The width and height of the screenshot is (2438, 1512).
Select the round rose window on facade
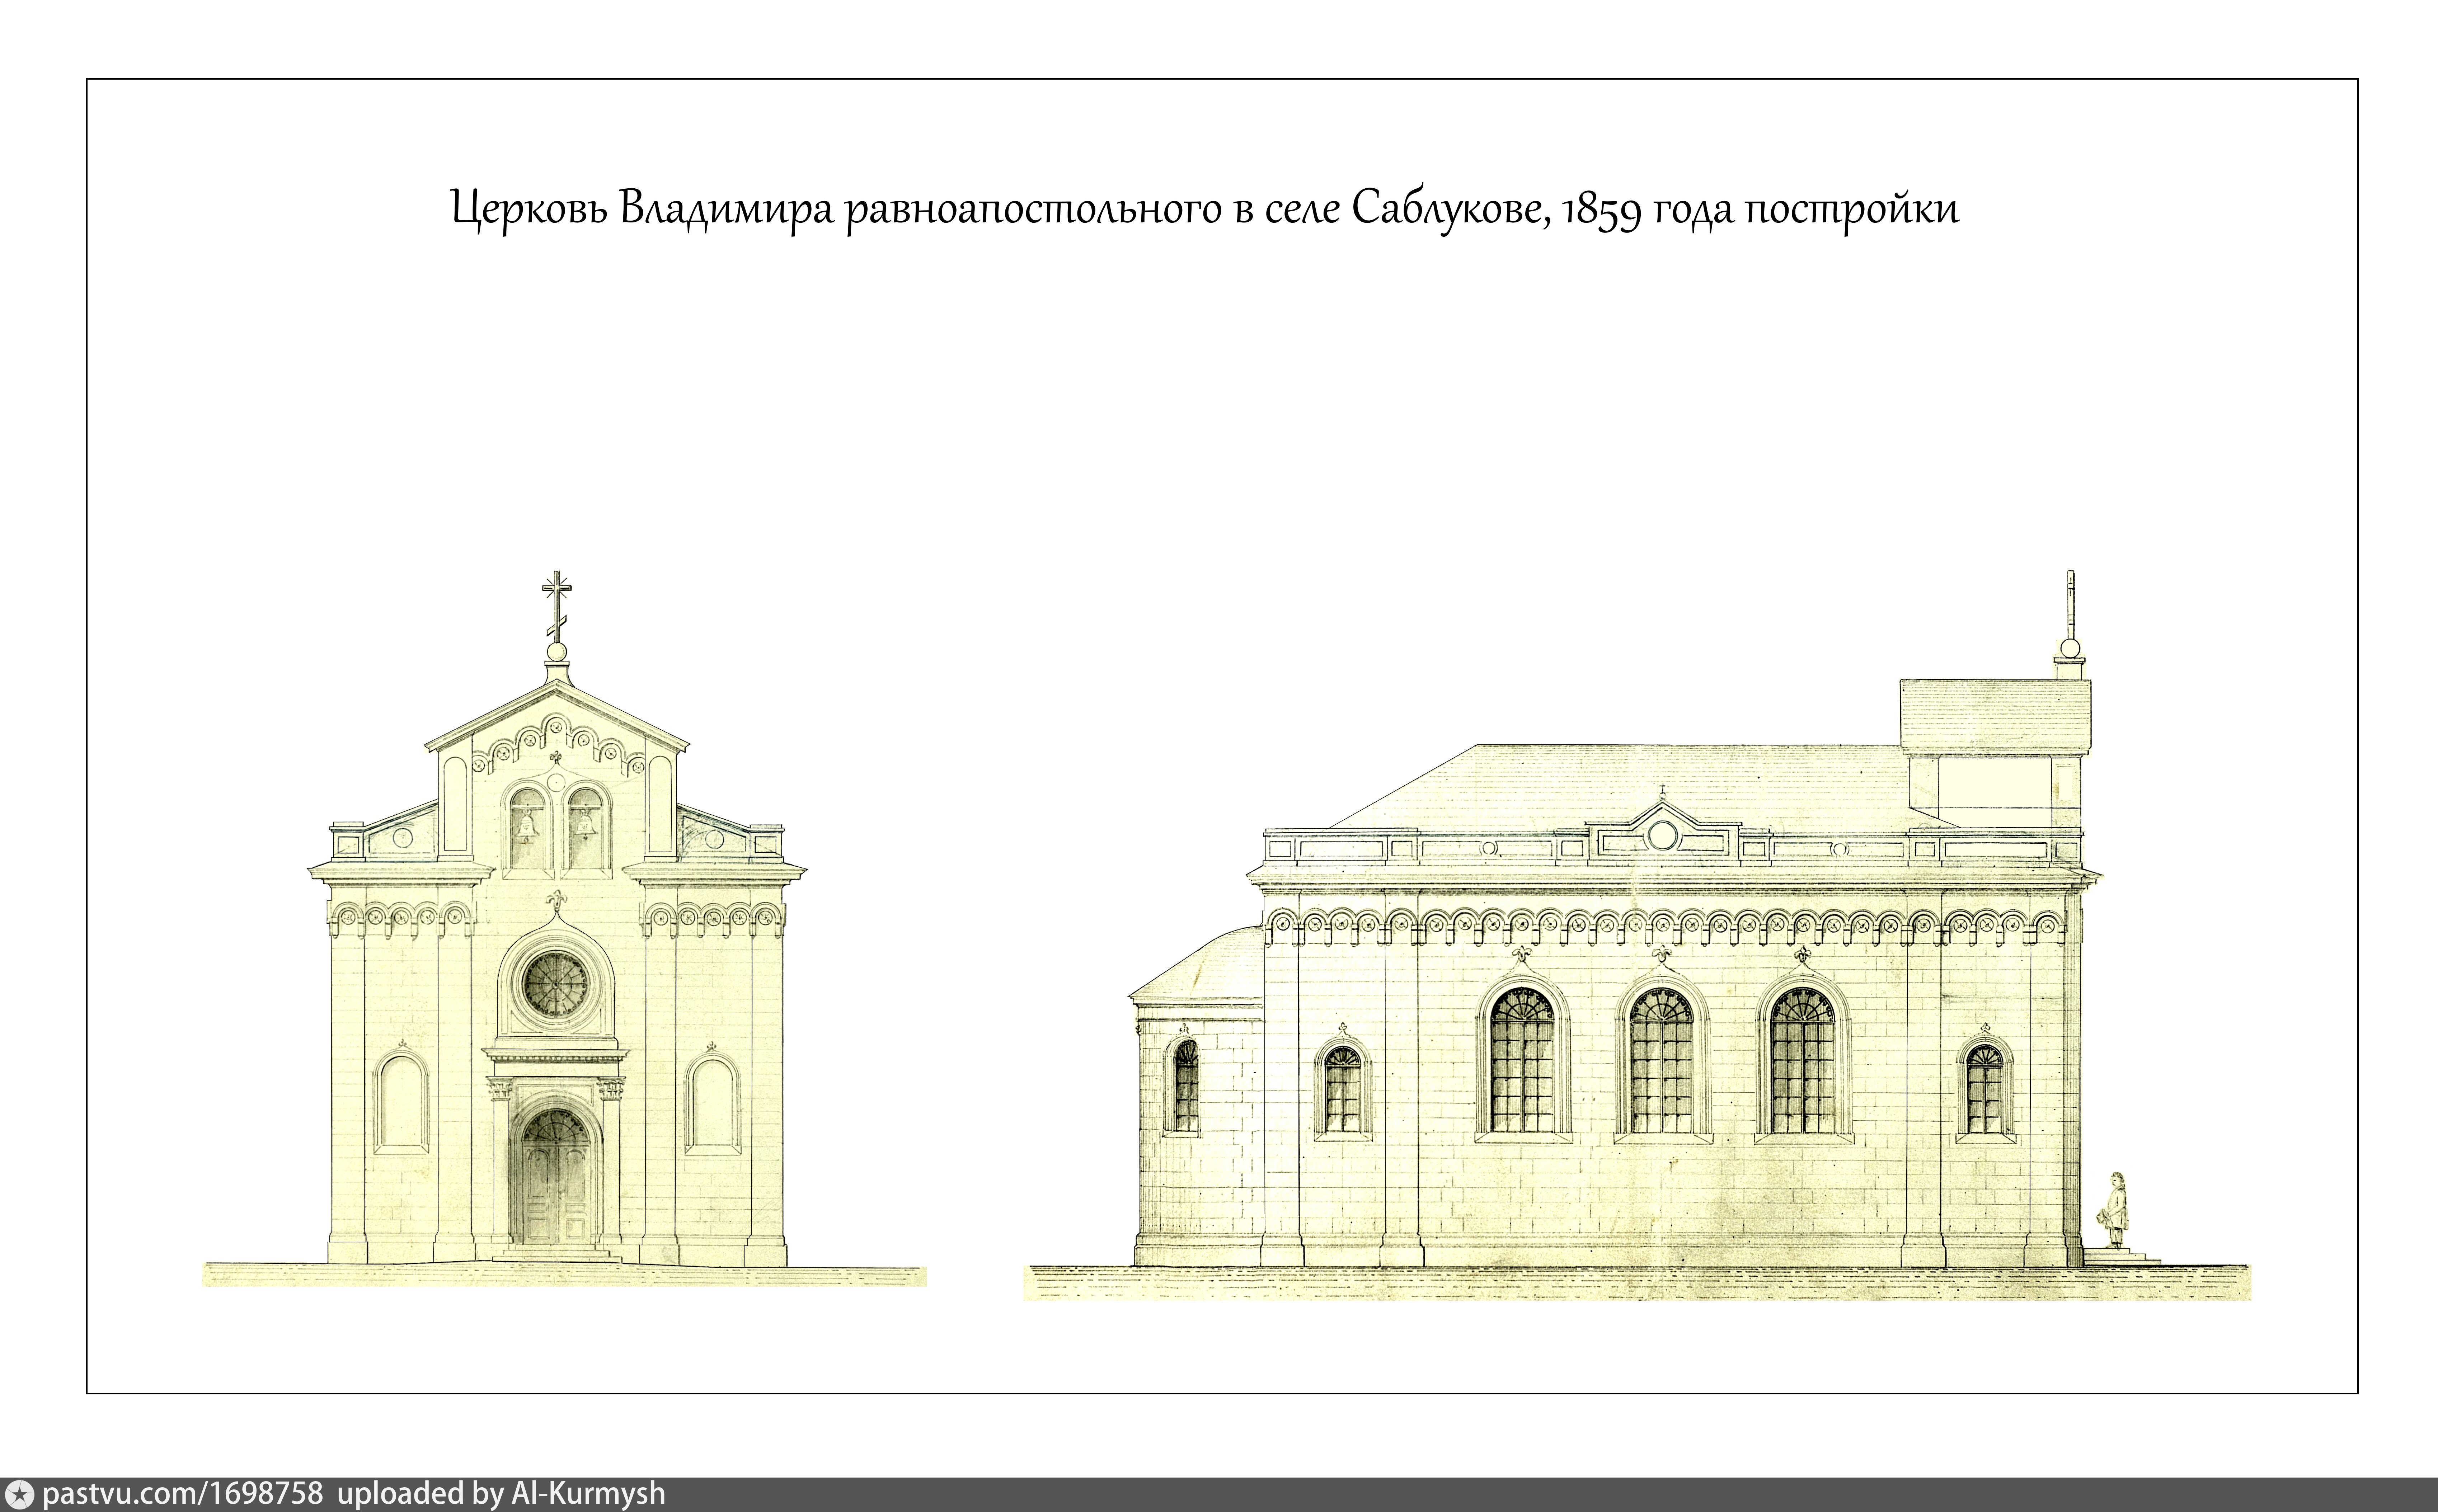click(556, 985)
